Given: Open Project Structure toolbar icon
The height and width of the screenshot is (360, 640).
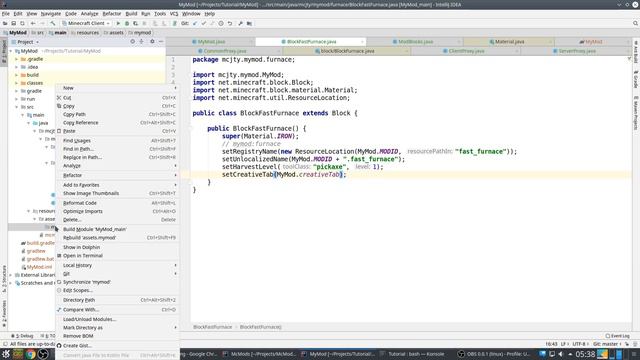Looking at the screenshot, I should 249,24.
